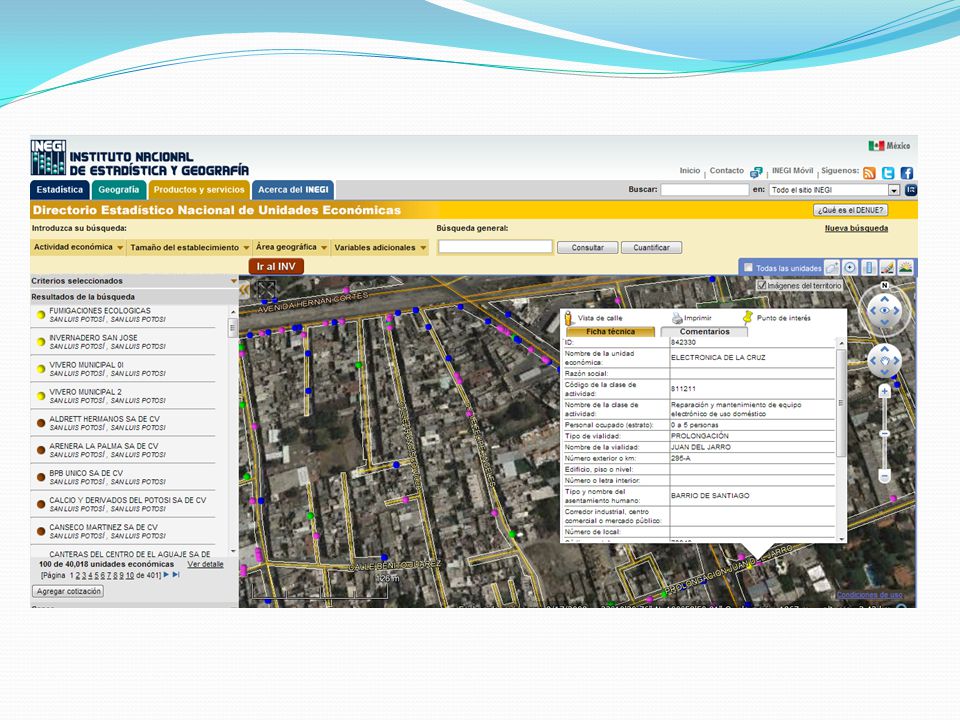Open the Actividad económica dropdown
The height and width of the screenshot is (720, 960).
coord(78,247)
